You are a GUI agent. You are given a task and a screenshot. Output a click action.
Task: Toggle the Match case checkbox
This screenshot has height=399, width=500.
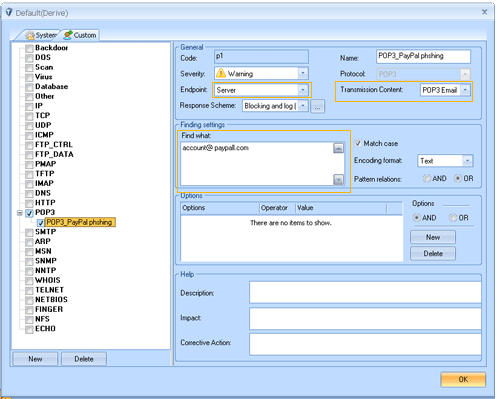pyautogui.click(x=358, y=143)
